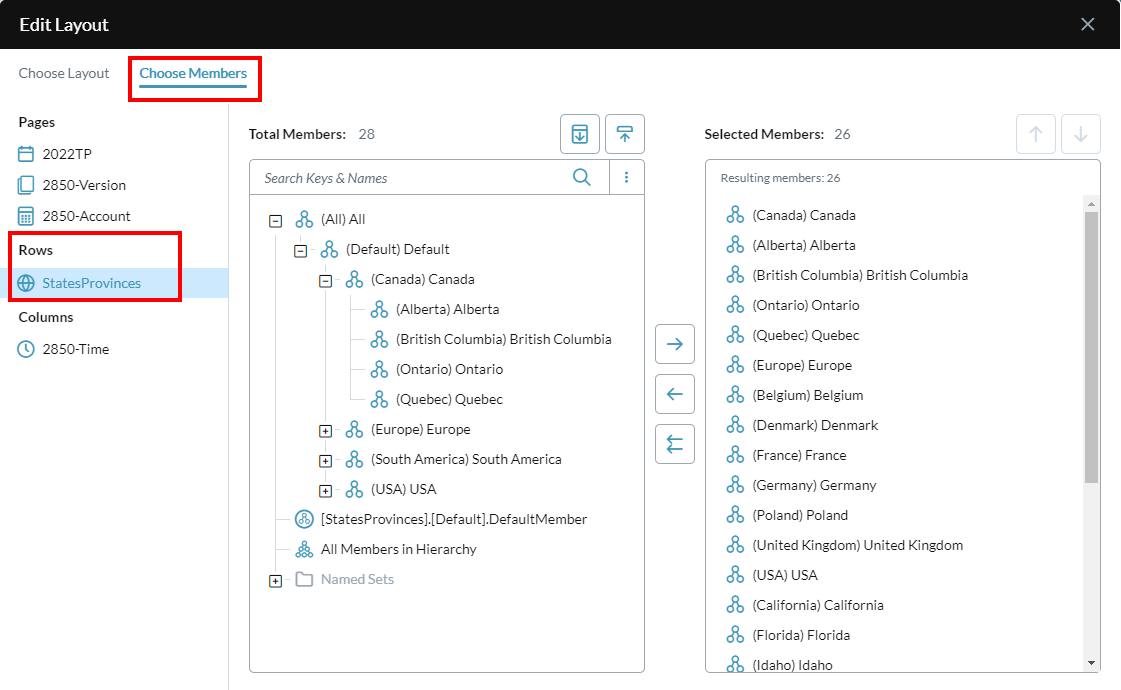Switch to the Choose Layout tab

point(64,73)
